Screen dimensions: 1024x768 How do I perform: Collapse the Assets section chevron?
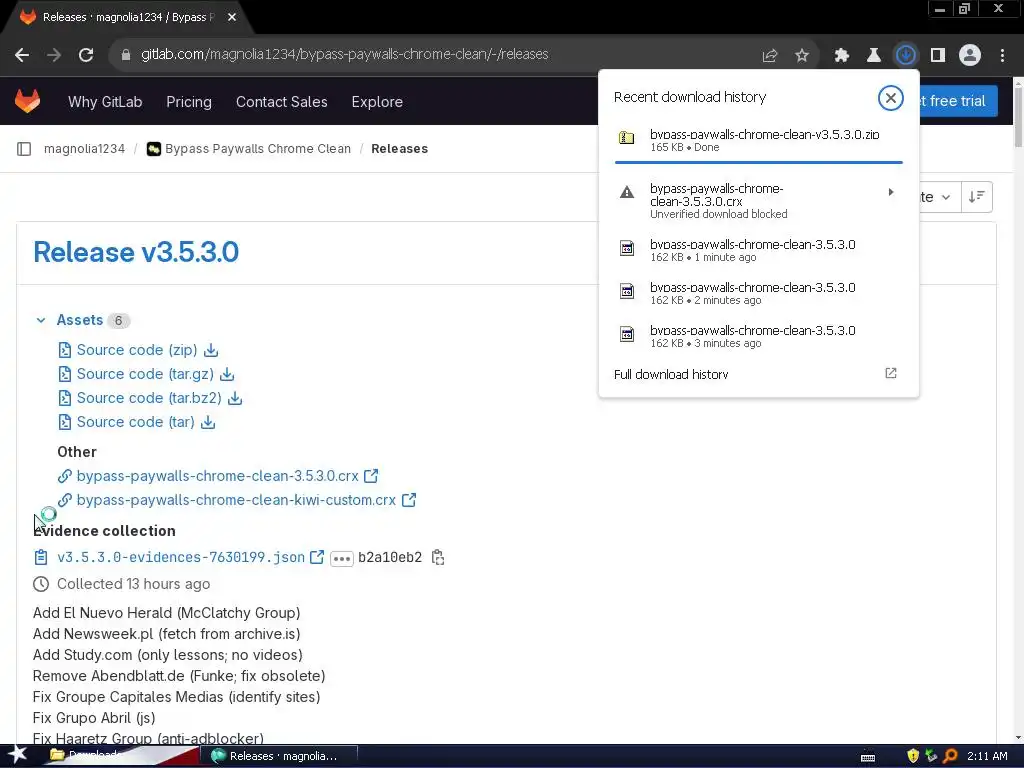pyautogui.click(x=41, y=320)
